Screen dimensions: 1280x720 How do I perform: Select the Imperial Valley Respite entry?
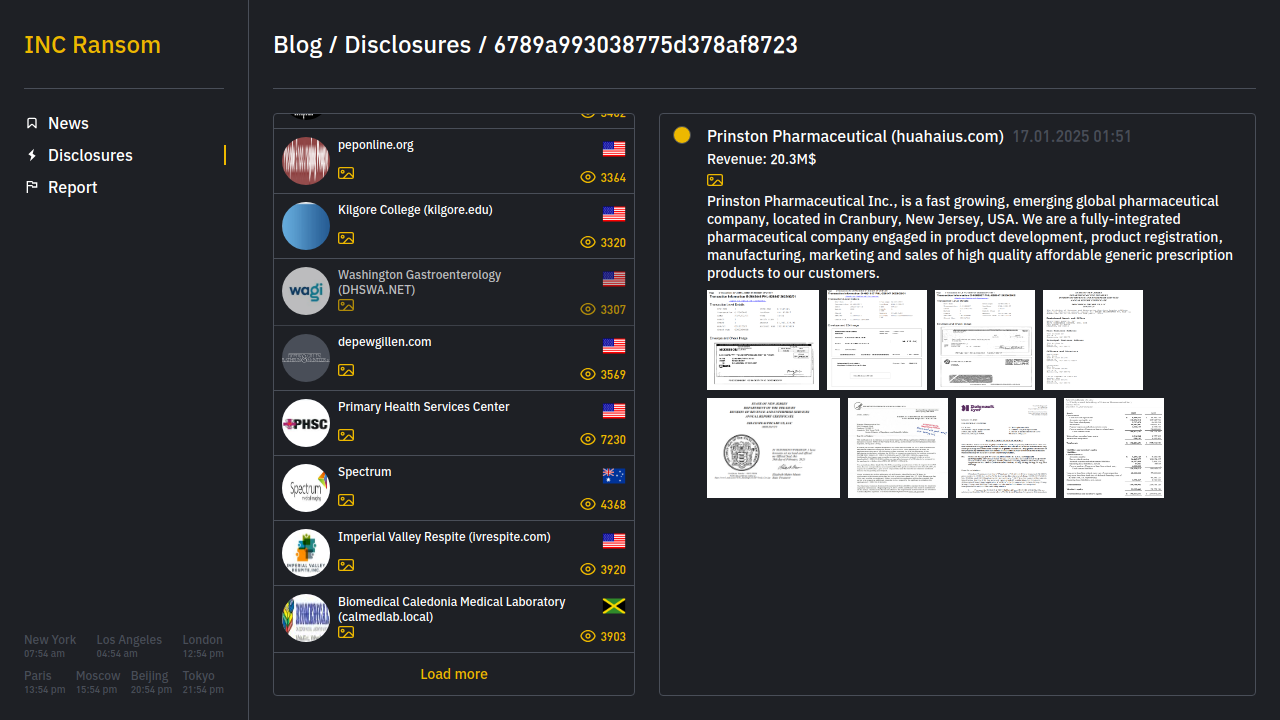444,537
